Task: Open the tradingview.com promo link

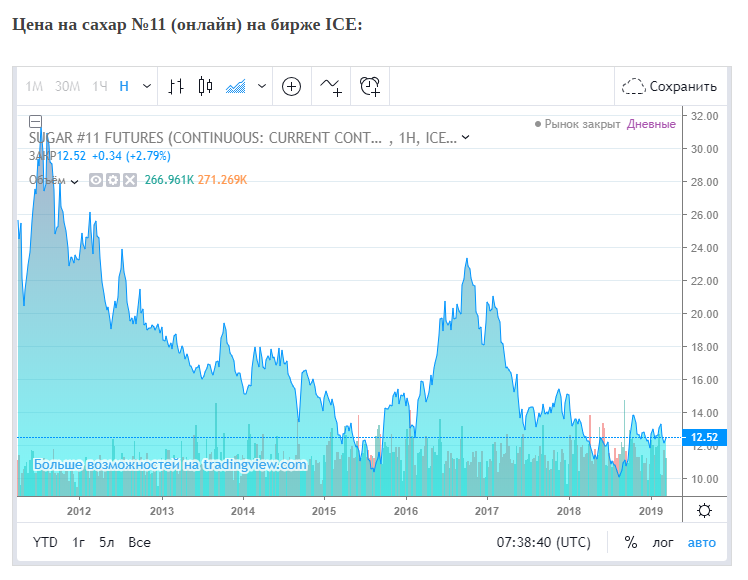Action: [x=170, y=464]
